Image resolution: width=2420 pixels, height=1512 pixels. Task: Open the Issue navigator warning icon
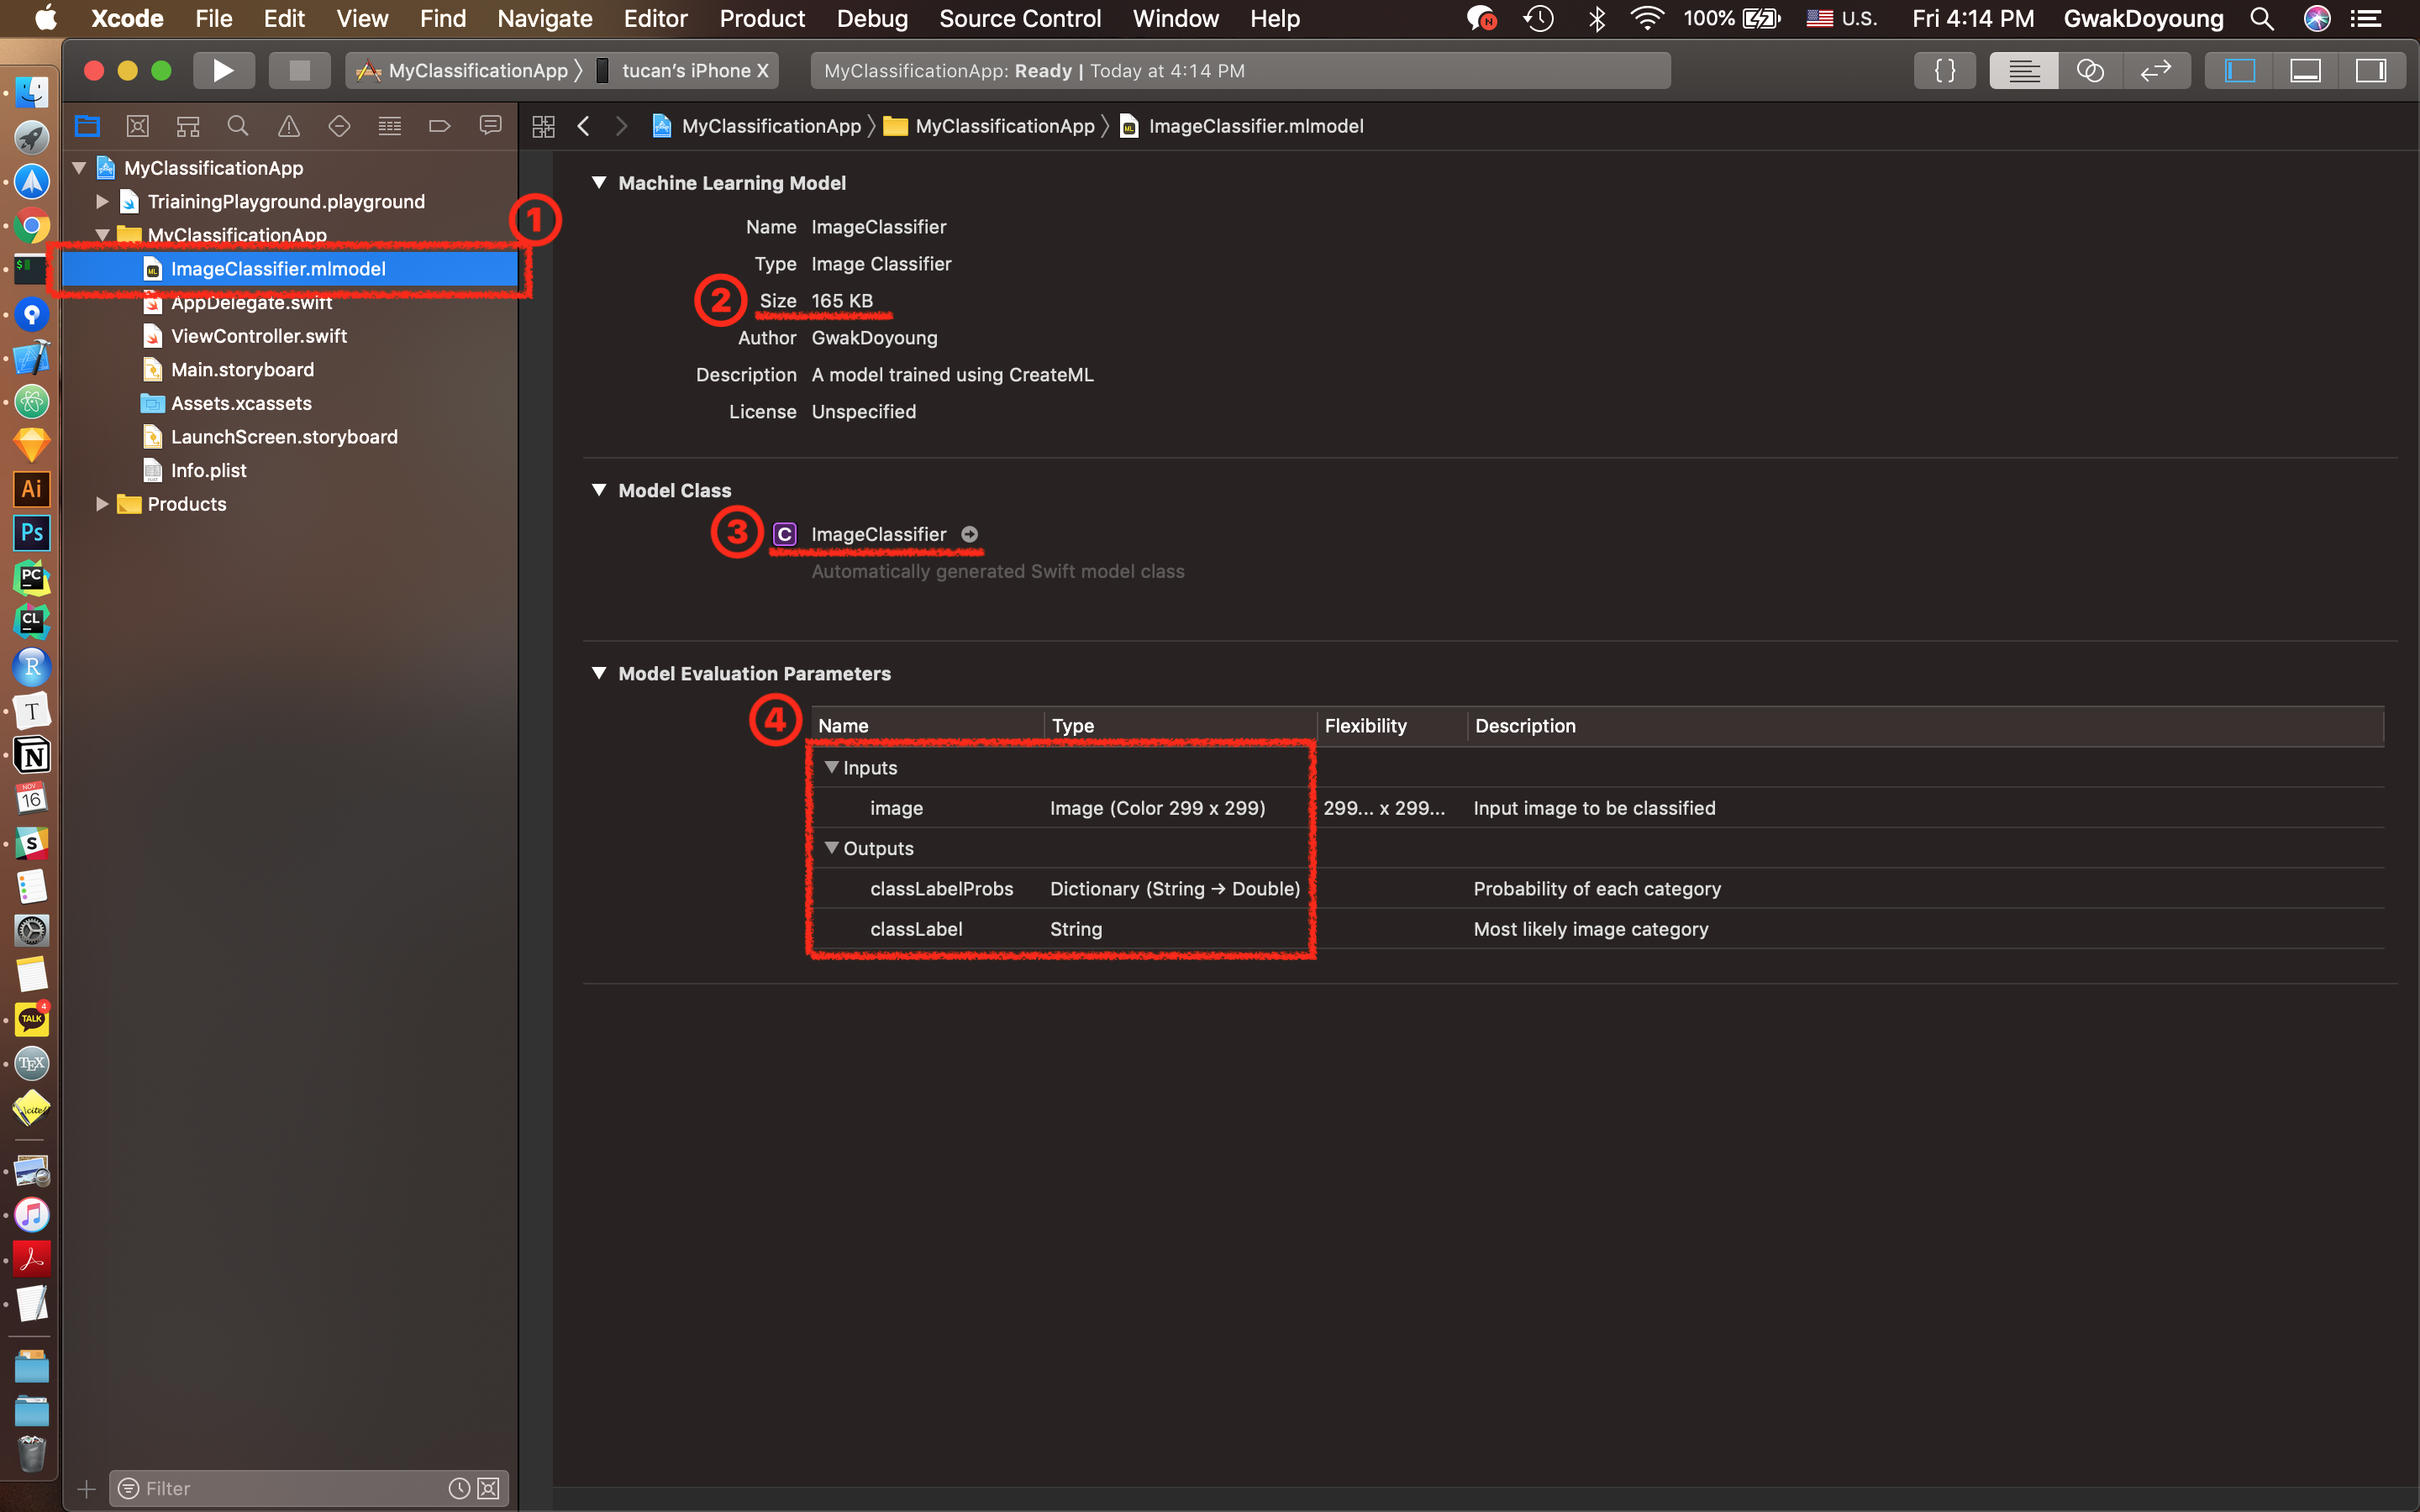coord(288,126)
